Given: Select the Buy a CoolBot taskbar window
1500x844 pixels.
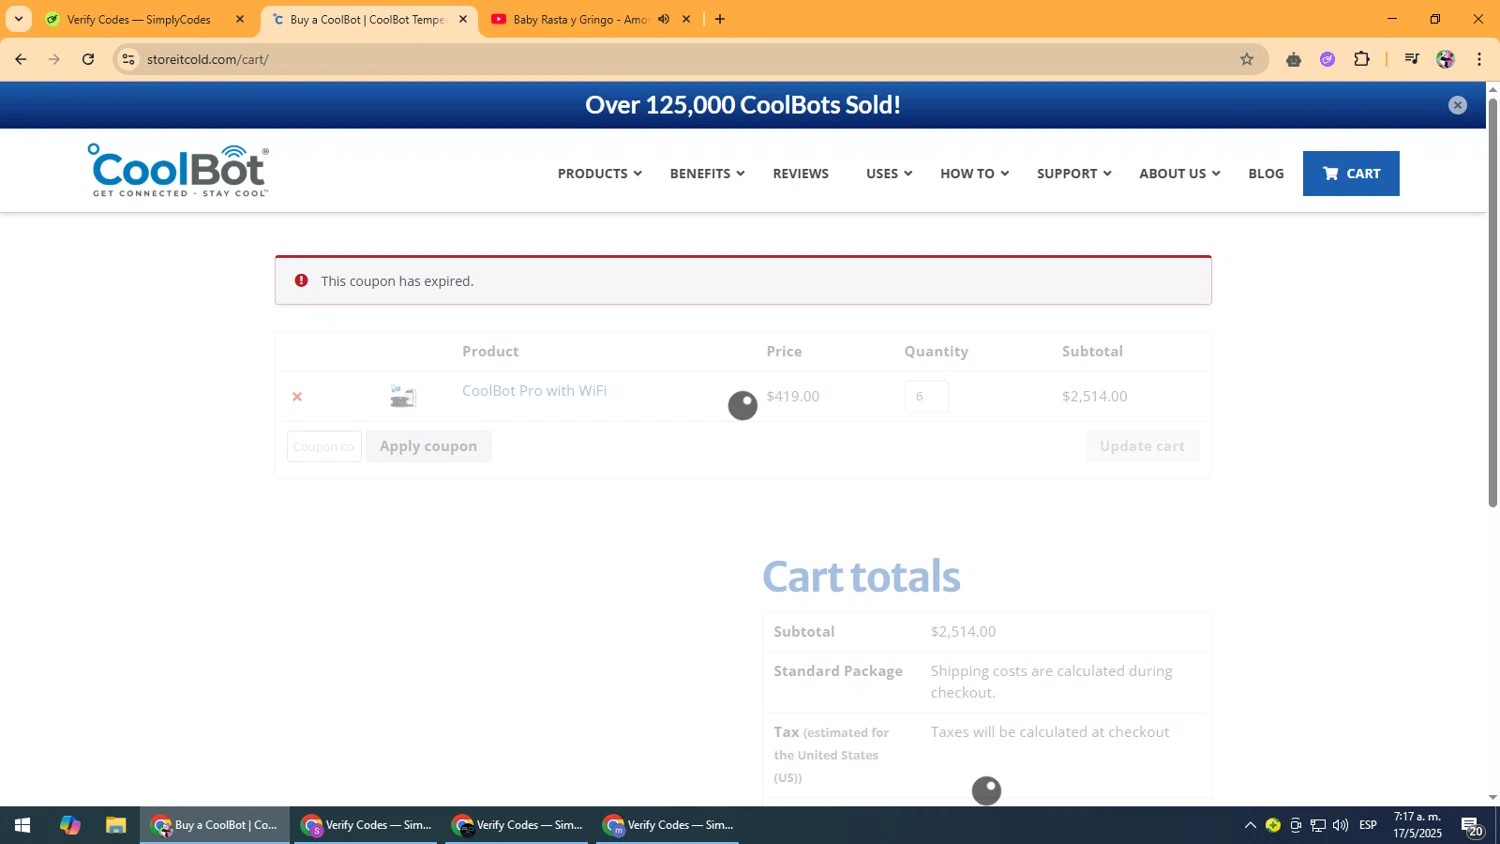Looking at the screenshot, I should pos(215,825).
